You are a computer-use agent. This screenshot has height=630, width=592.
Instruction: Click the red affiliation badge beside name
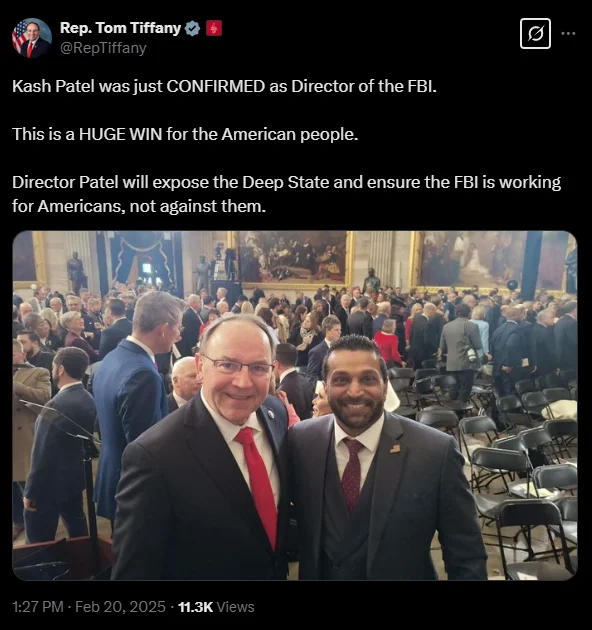coord(214,29)
